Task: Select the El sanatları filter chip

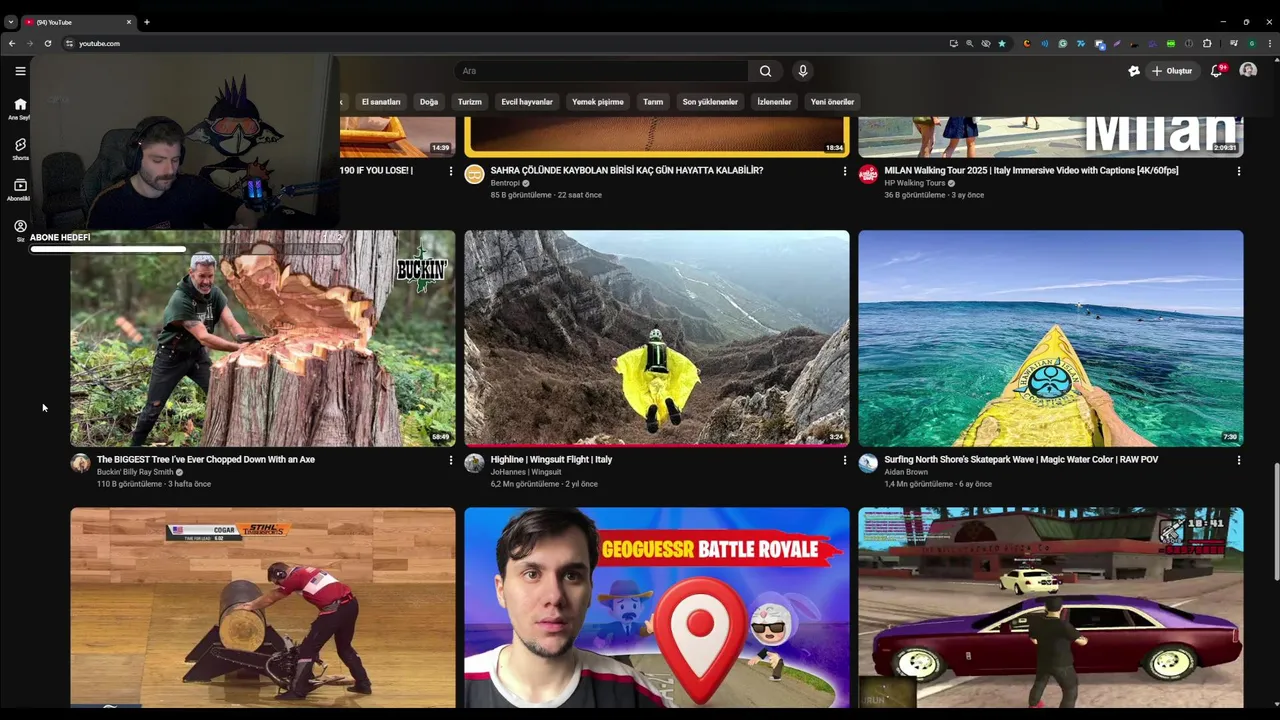Action: pos(381,102)
